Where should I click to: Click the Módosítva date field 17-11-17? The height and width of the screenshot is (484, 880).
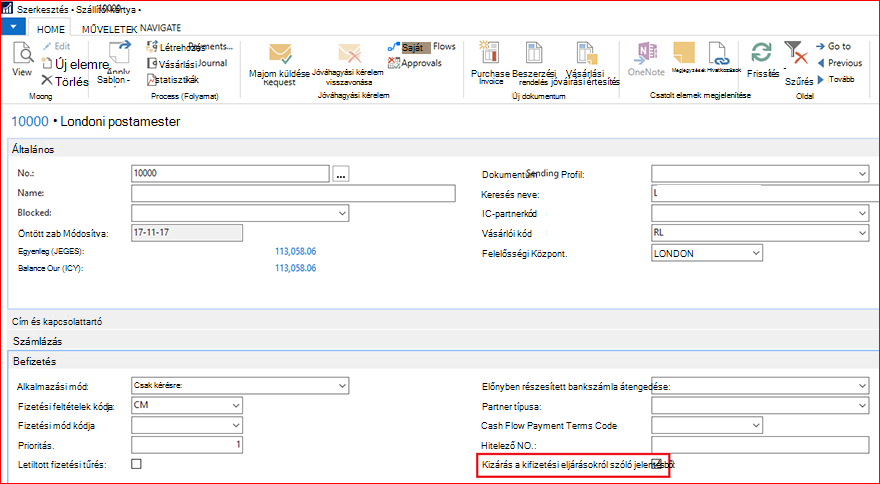187,233
